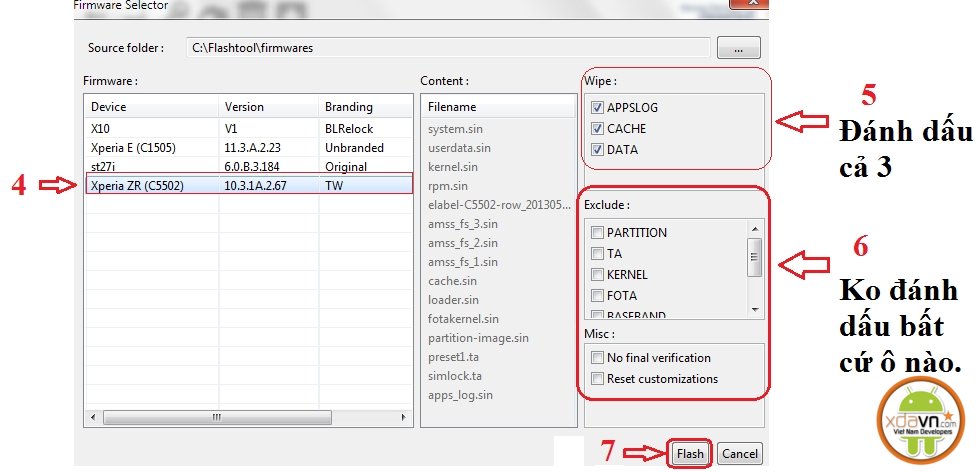Click version 6.0.B.3.184 cell
Viewport: 976px width, 472px height.
[x=253, y=167]
